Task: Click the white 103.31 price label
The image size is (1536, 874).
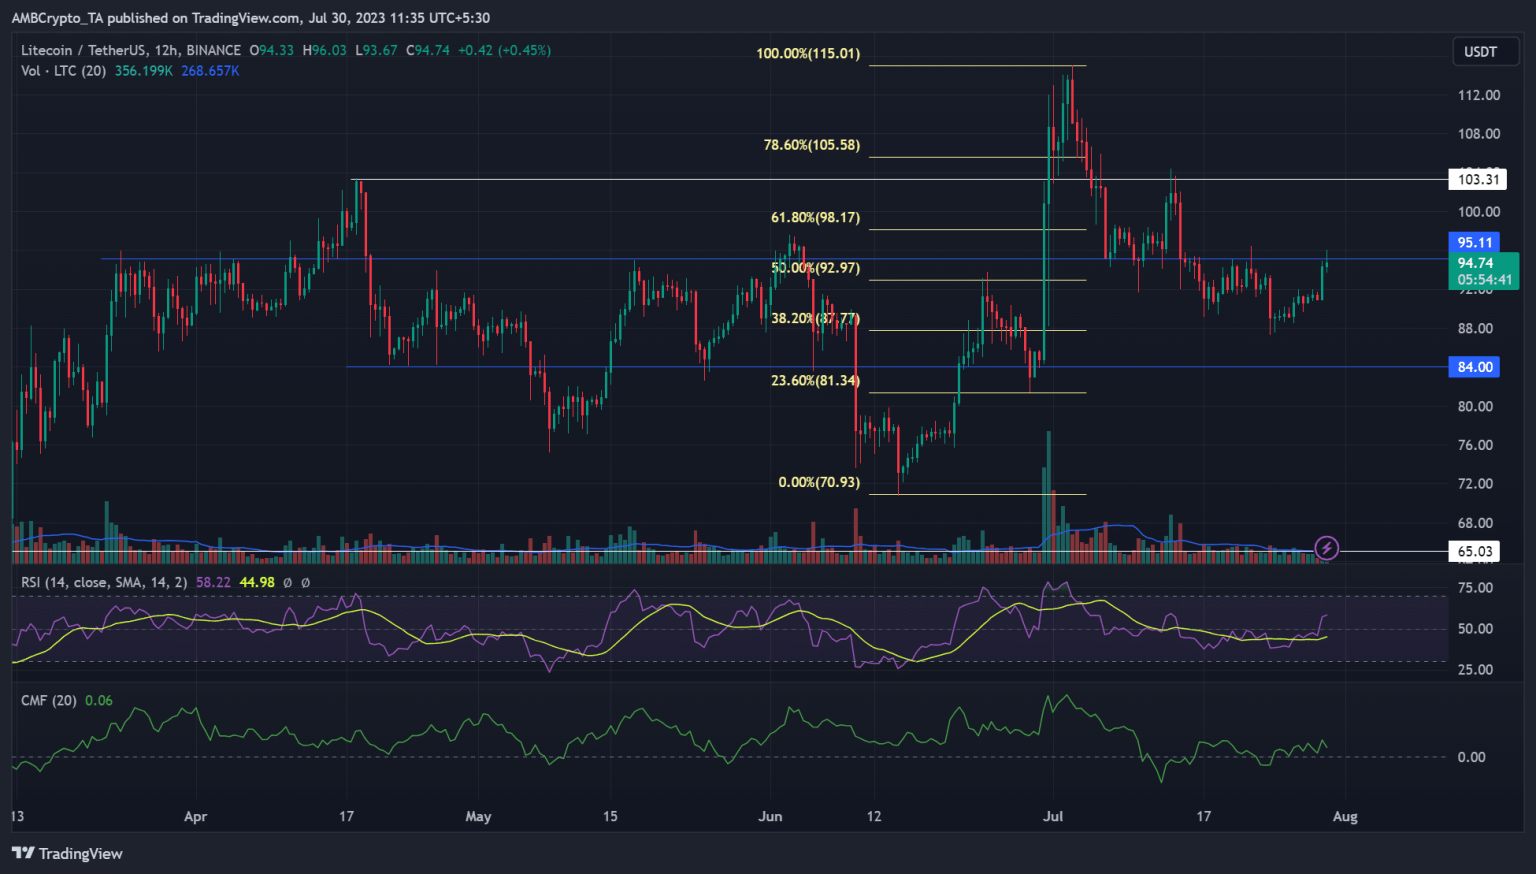Action: pos(1478,179)
